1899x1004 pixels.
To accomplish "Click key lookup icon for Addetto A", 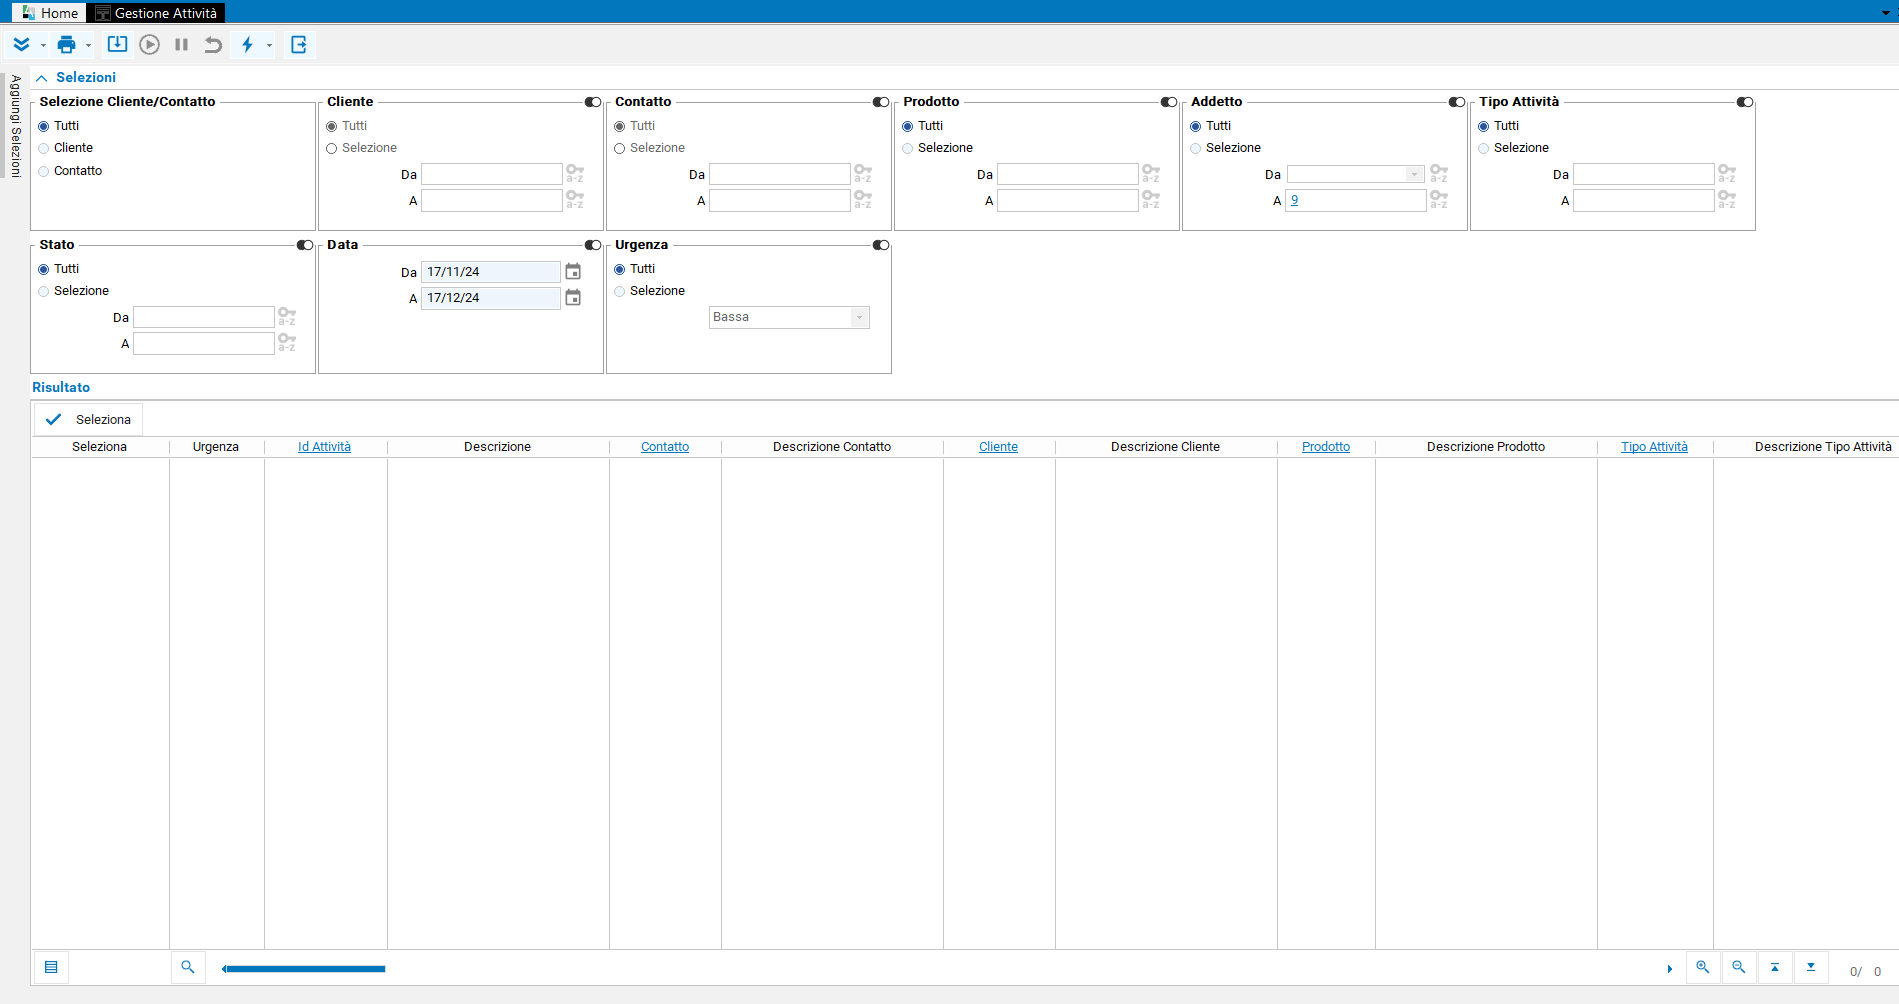I will click(x=1439, y=200).
